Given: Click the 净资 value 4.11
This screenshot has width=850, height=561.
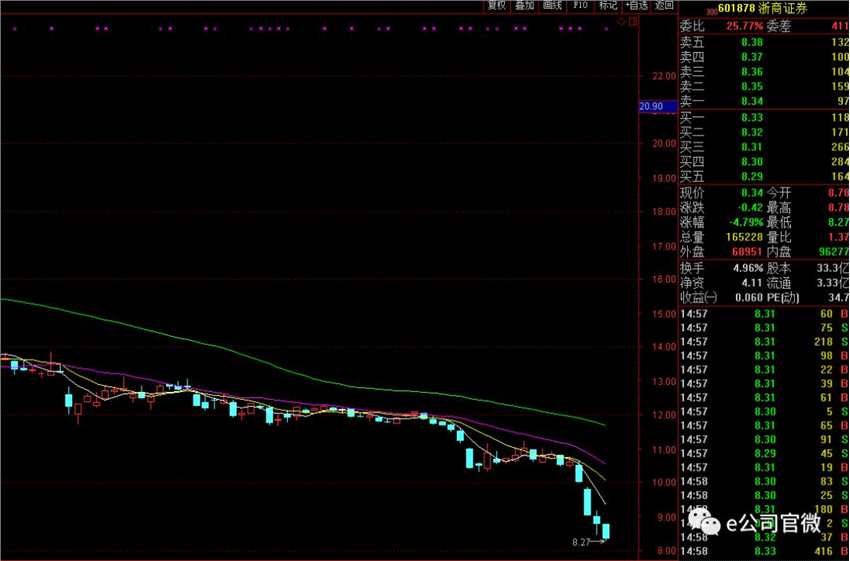Looking at the screenshot, I should tap(752, 282).
